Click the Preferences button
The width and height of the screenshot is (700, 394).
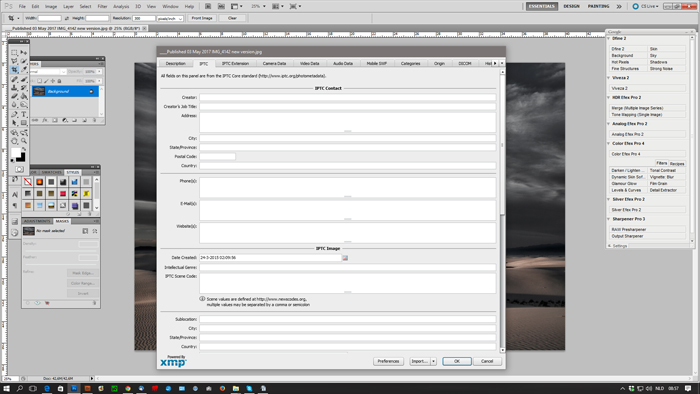388,361
